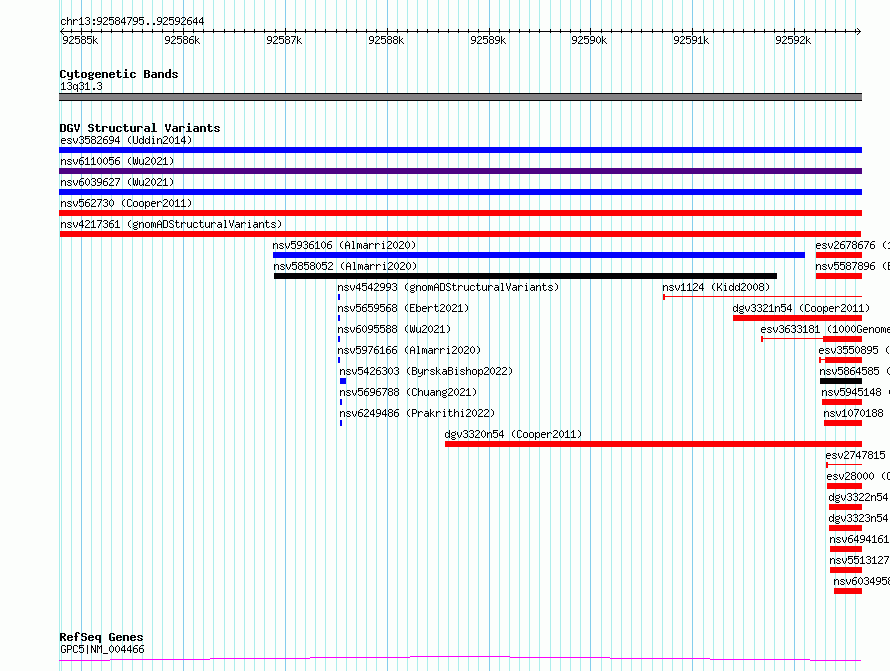Screen dimensions: 890x671
Task: Open the nsv6249486 (Prakrithi2022) label
Action: 417,413
